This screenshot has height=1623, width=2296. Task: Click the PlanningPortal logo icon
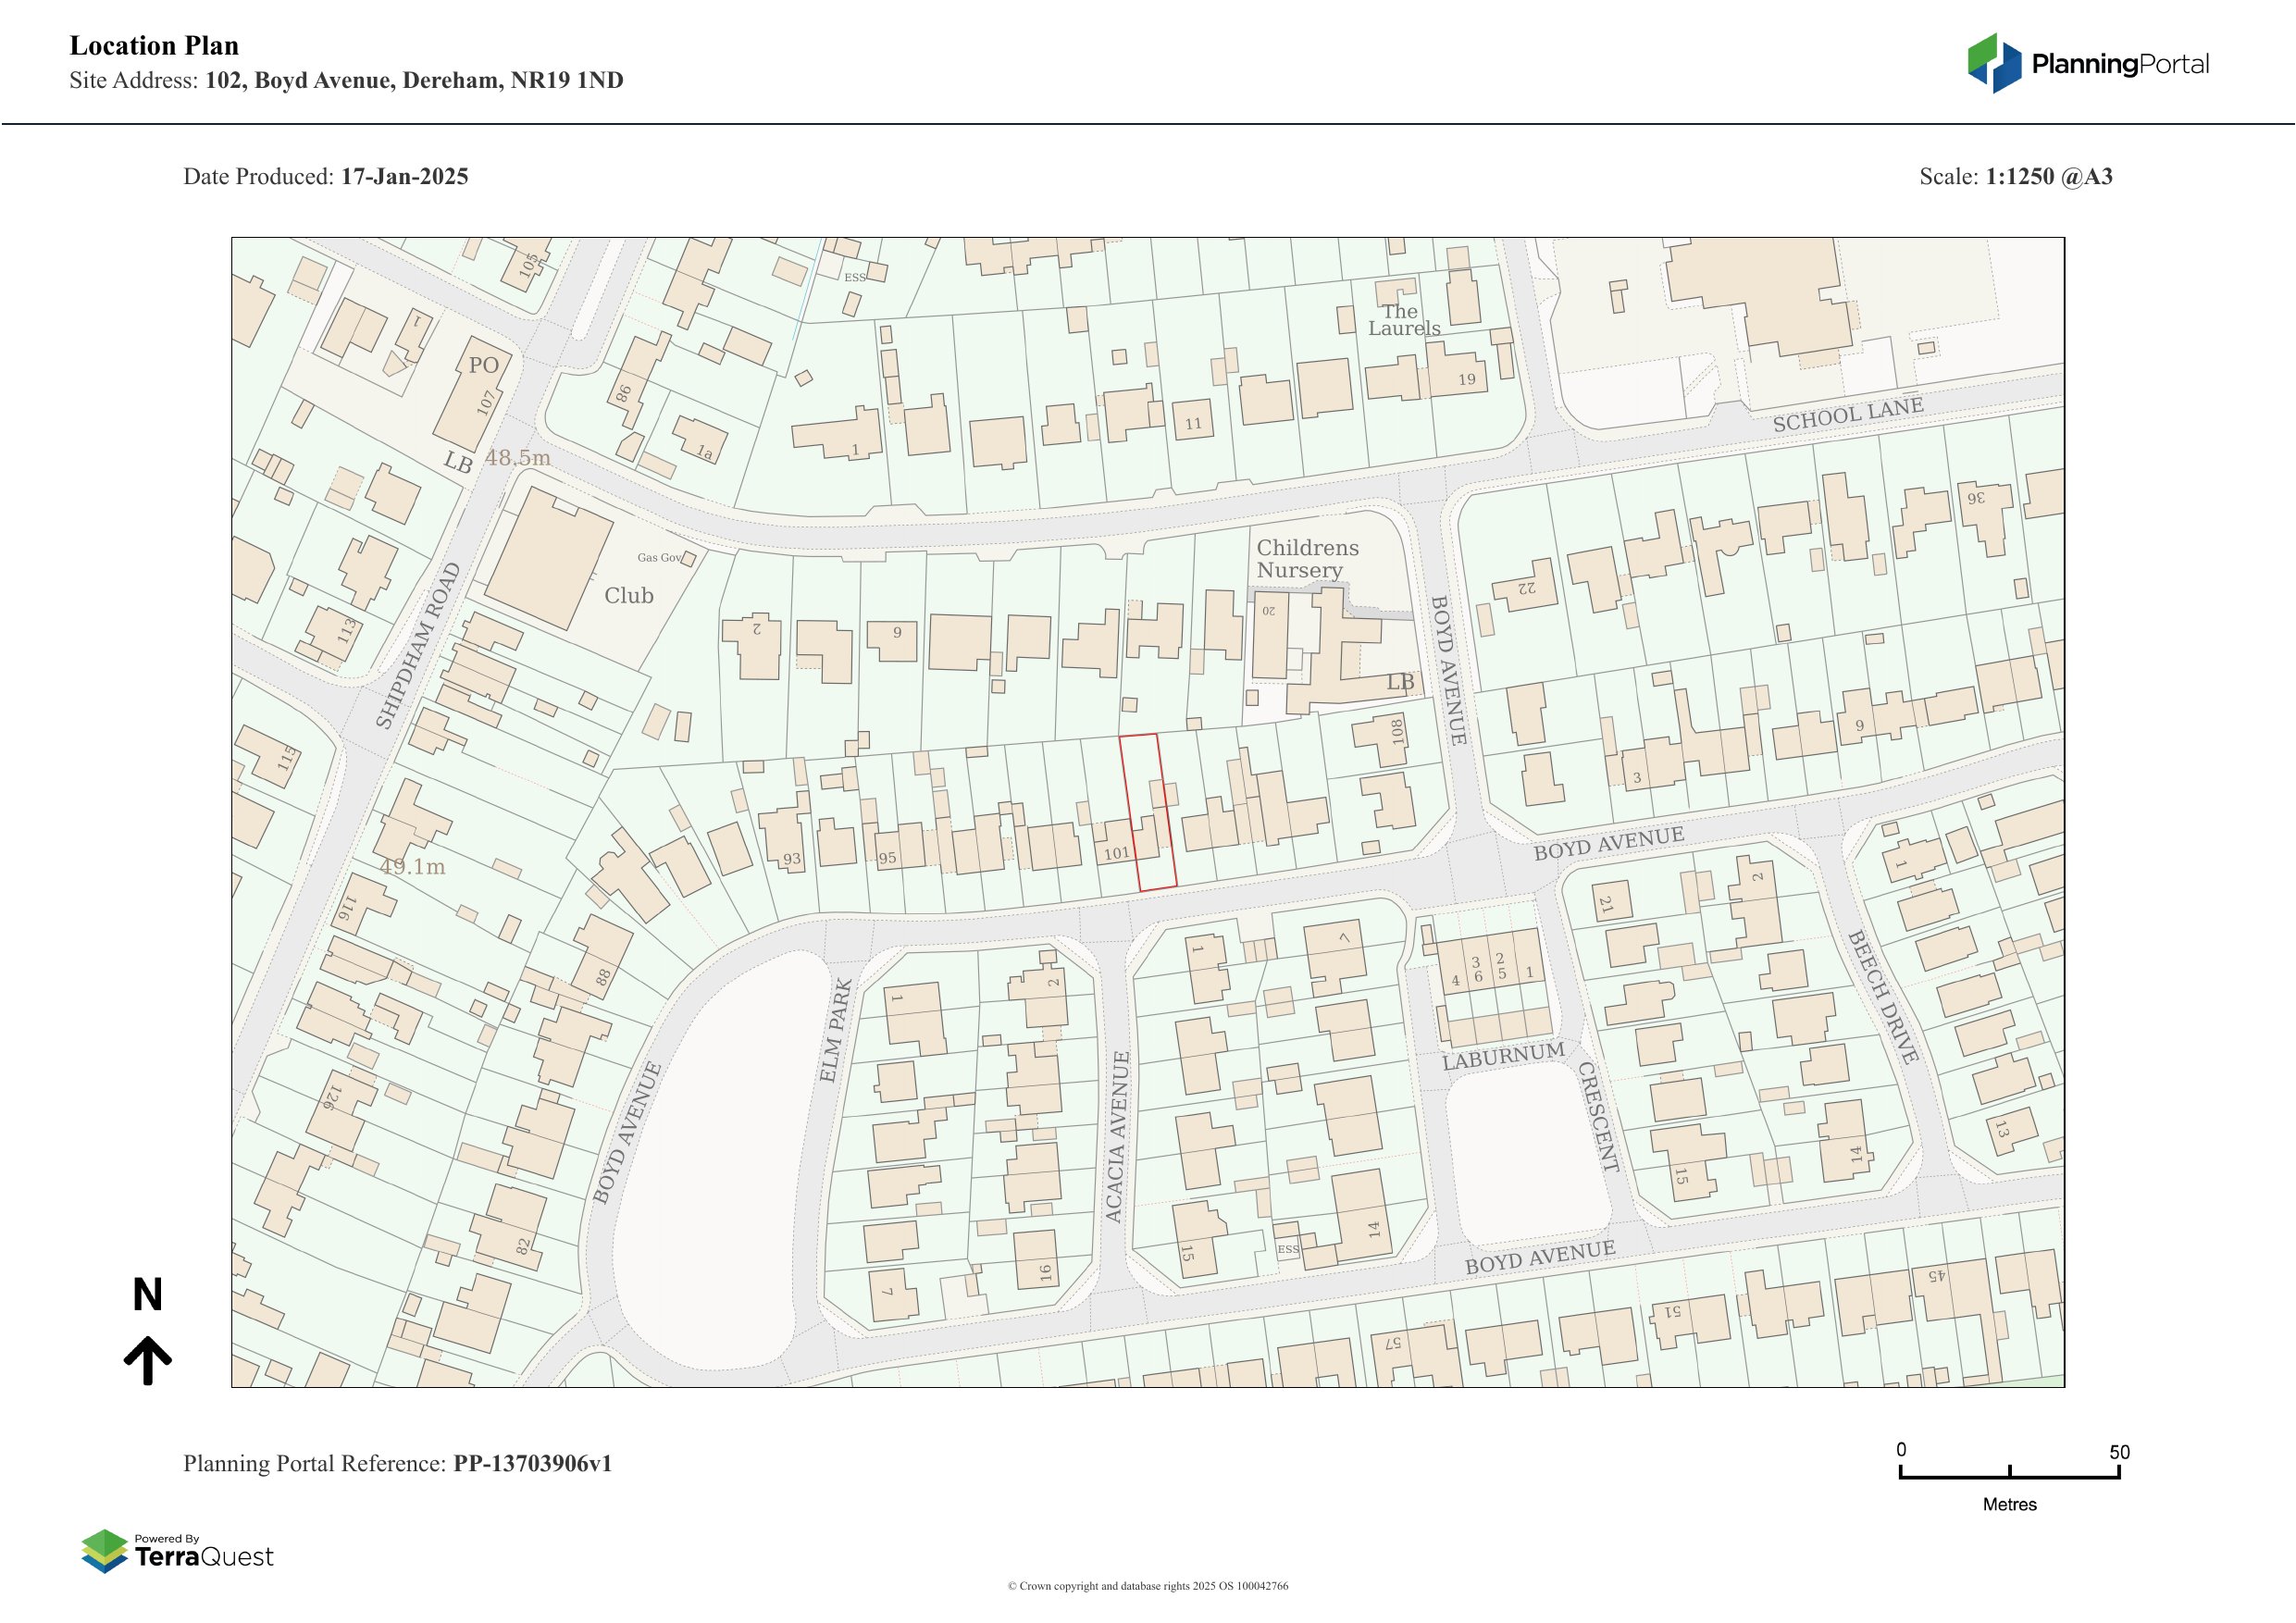[1995, 63]
